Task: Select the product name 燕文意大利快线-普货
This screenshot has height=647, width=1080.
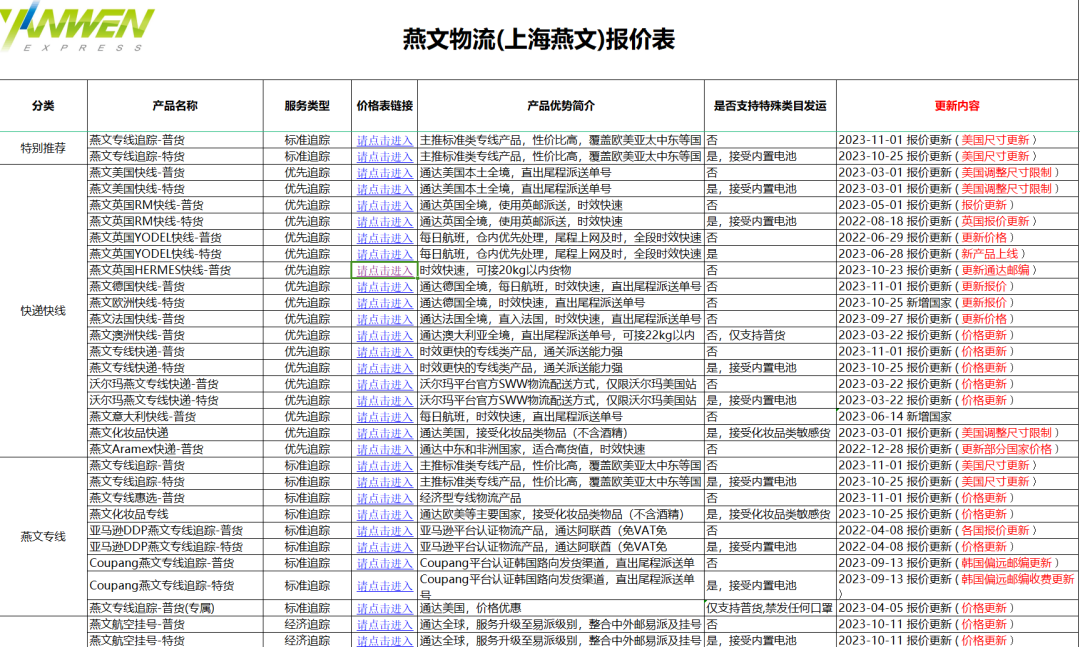Action: click(x=143, y=417)
